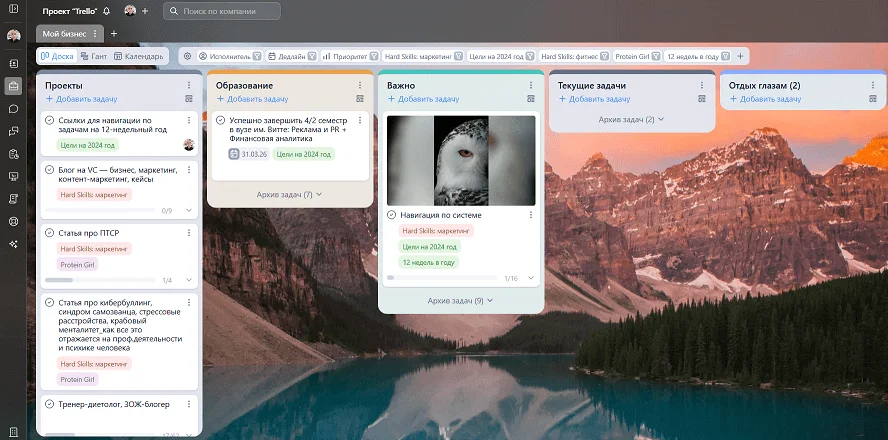This screenshot has width=888, height=440.
Task: Open Проекты column three-dot menu
Action: [189, 86]
